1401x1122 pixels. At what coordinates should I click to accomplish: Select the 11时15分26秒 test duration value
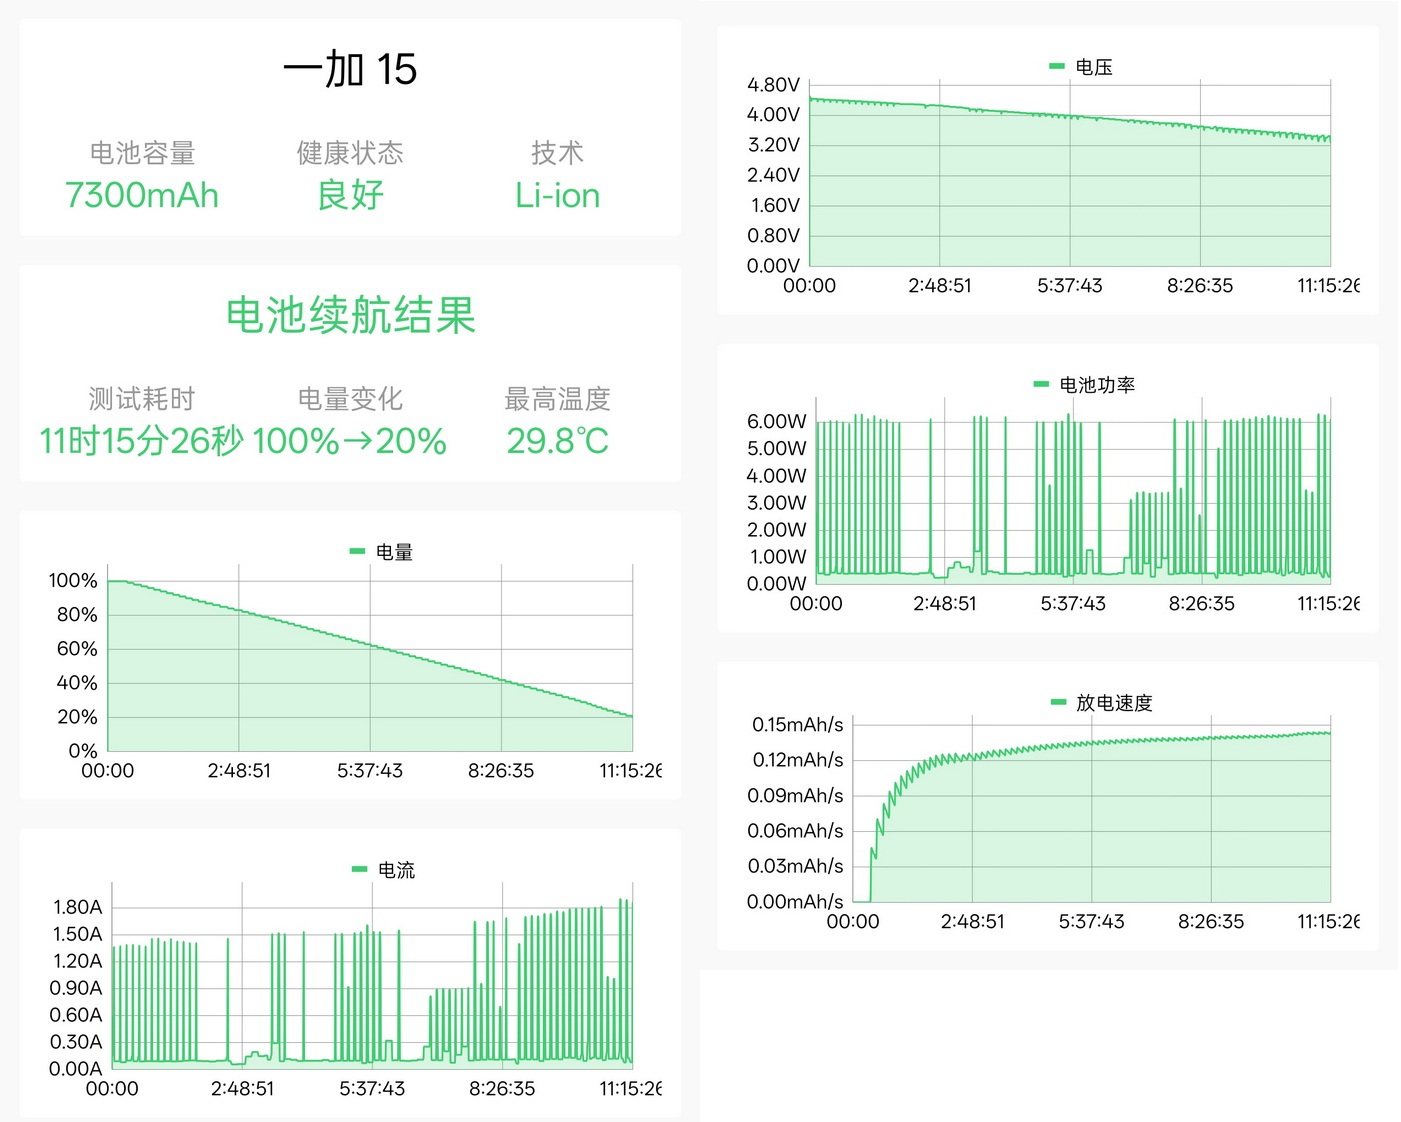coord(141,441)
